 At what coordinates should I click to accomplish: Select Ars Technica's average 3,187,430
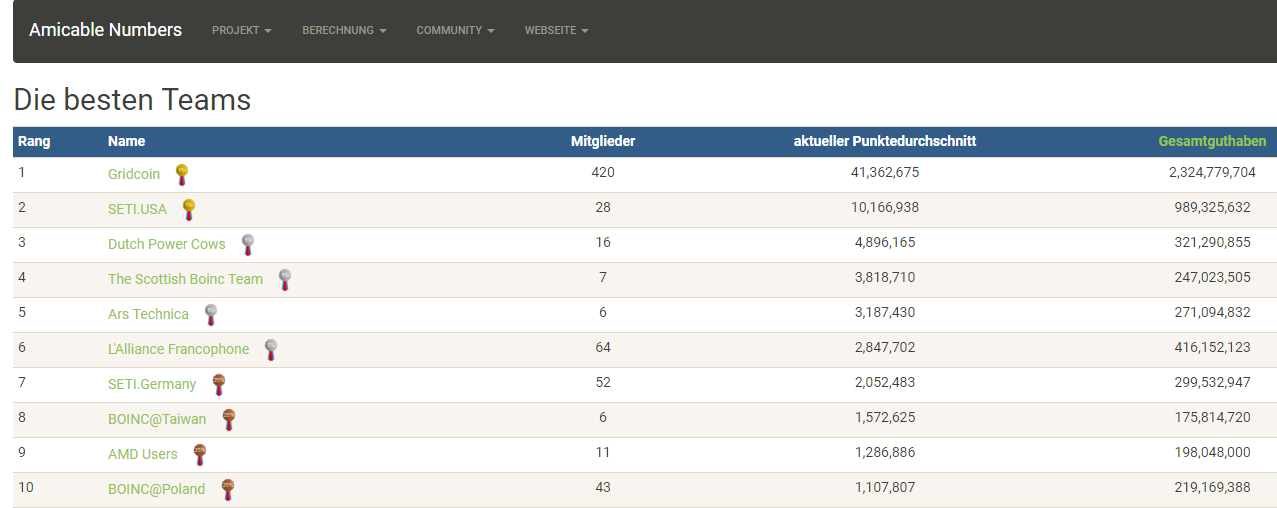[885, 312]
